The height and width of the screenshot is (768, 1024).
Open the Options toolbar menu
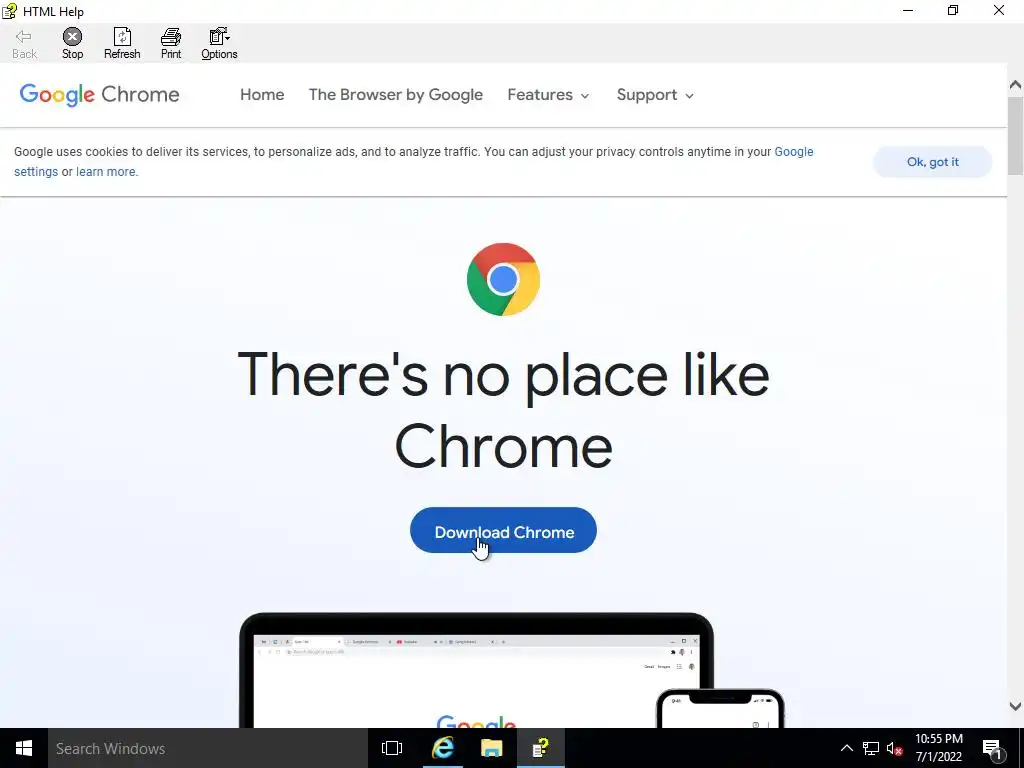pyautogui.click(x=219, y=44)
